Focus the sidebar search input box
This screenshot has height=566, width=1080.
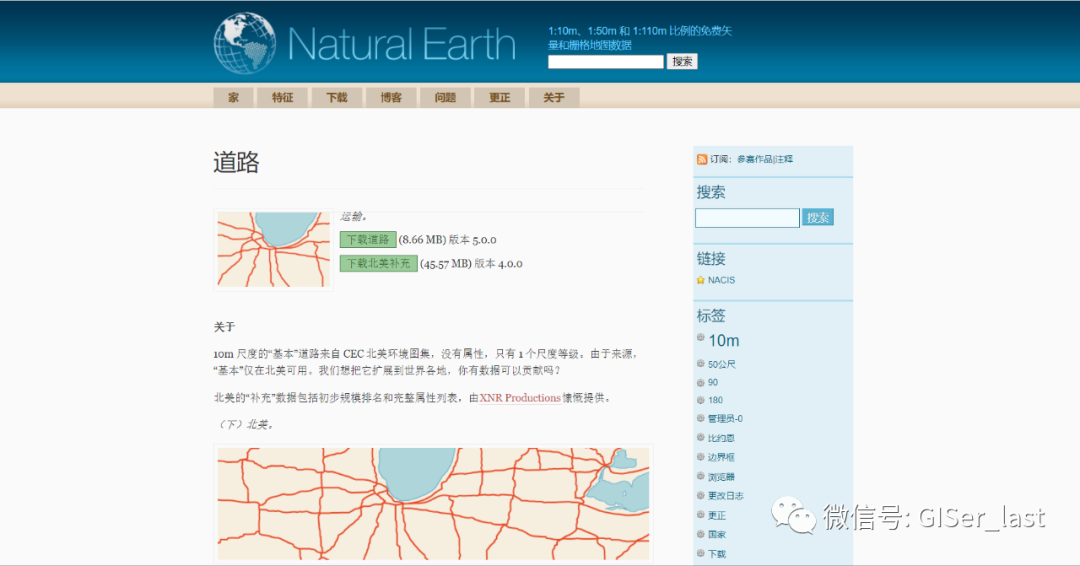(x=747, y=218)
